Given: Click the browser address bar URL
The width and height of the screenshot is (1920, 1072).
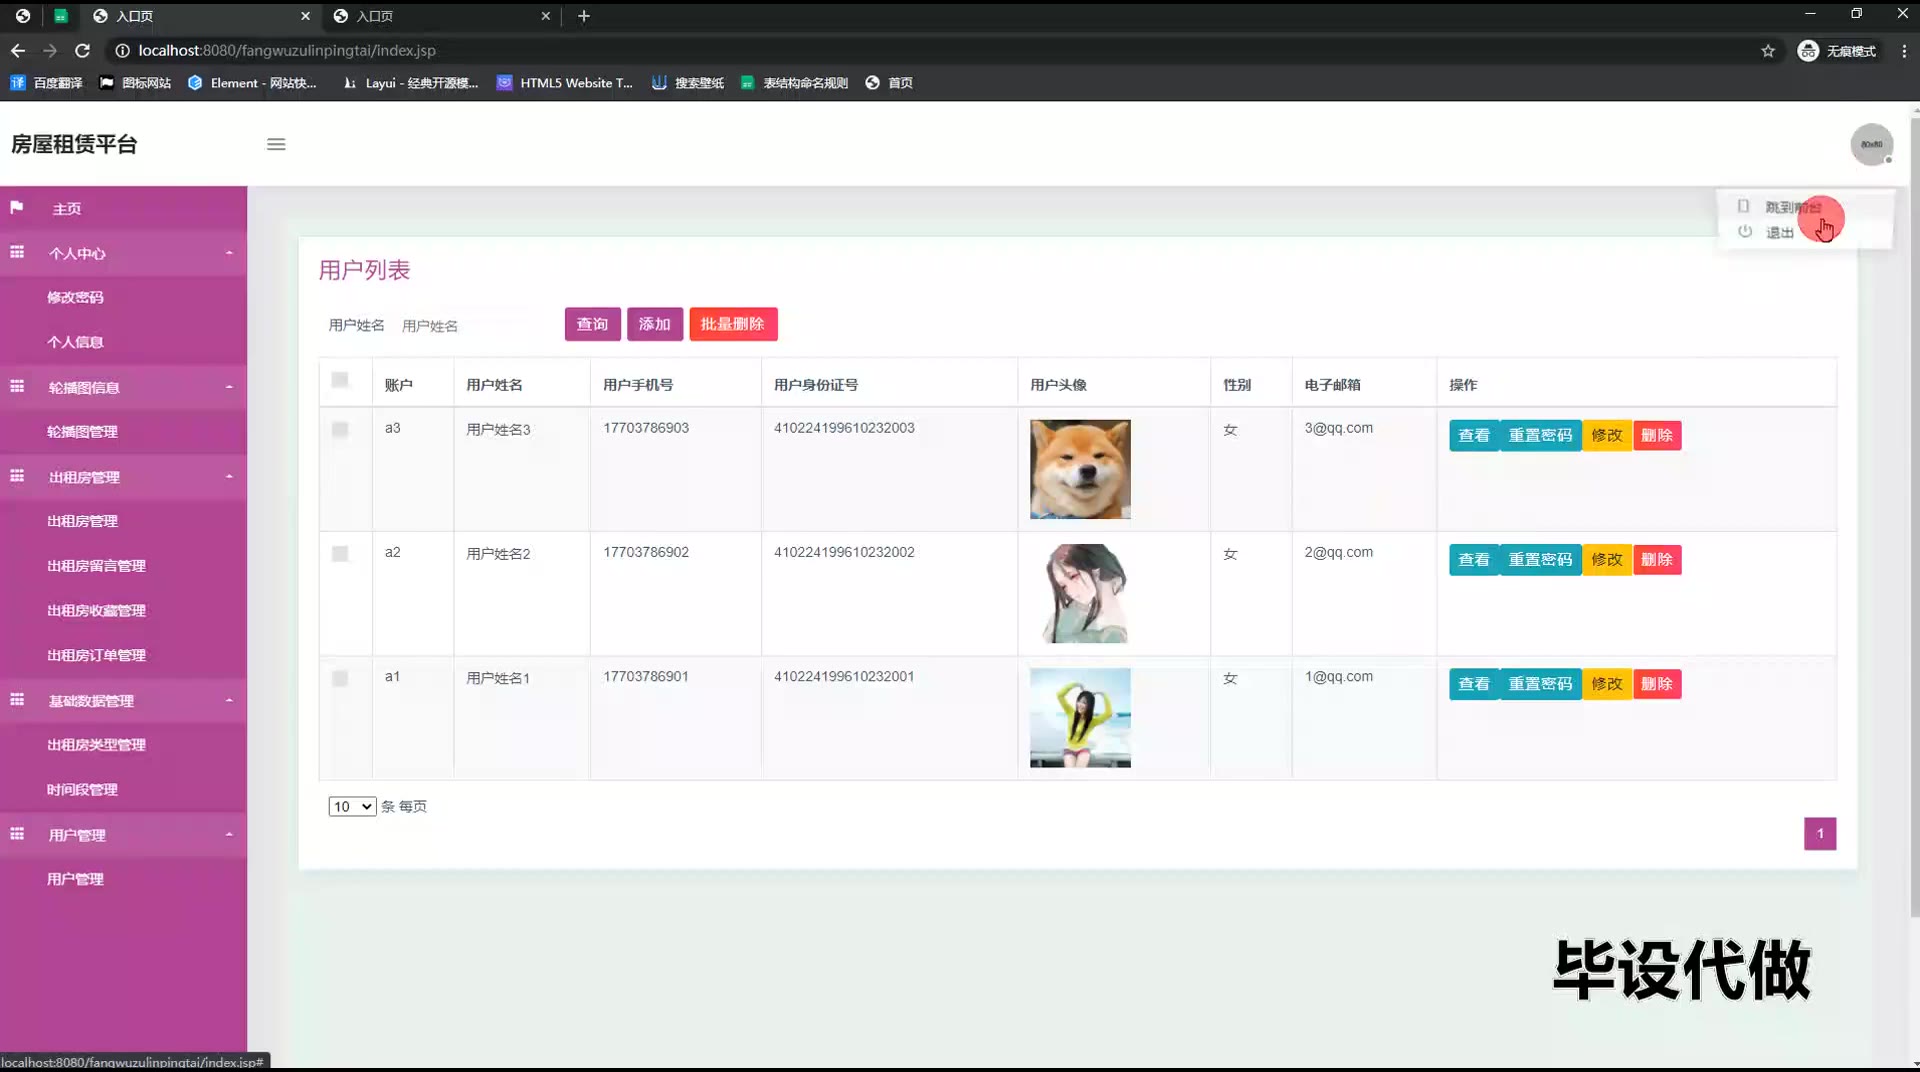Looking at the screenshot, I should pyautogui.click(x=287, y=50).
